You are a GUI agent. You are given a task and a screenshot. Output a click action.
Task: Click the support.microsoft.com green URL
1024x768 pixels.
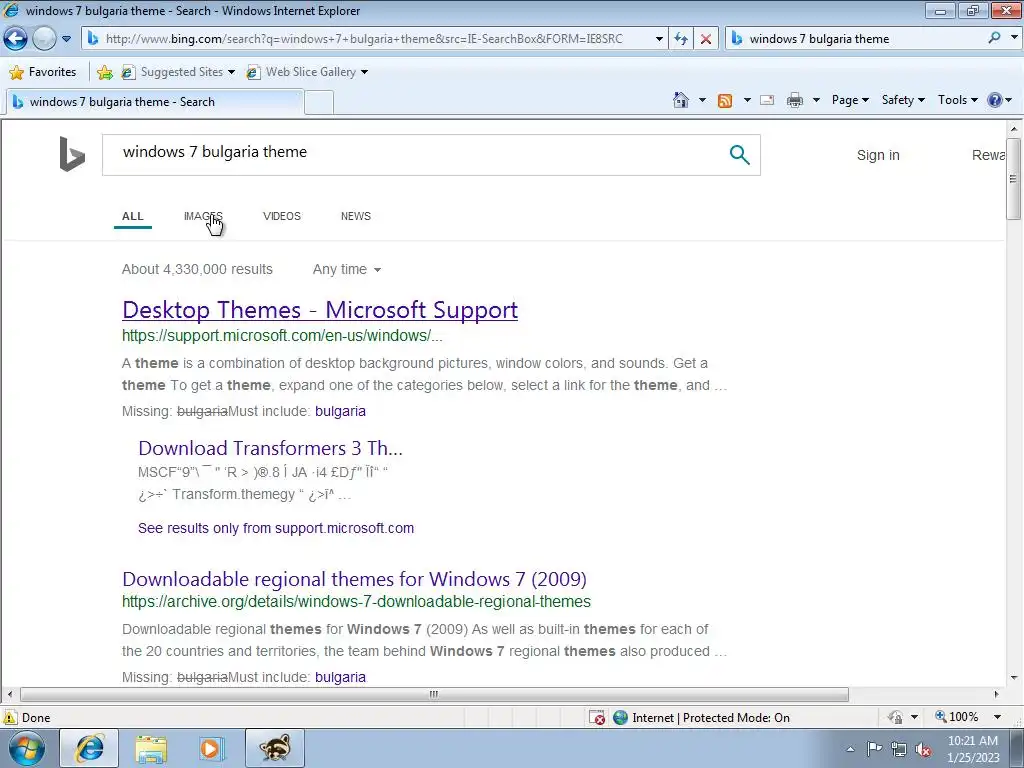pos(282,336)
